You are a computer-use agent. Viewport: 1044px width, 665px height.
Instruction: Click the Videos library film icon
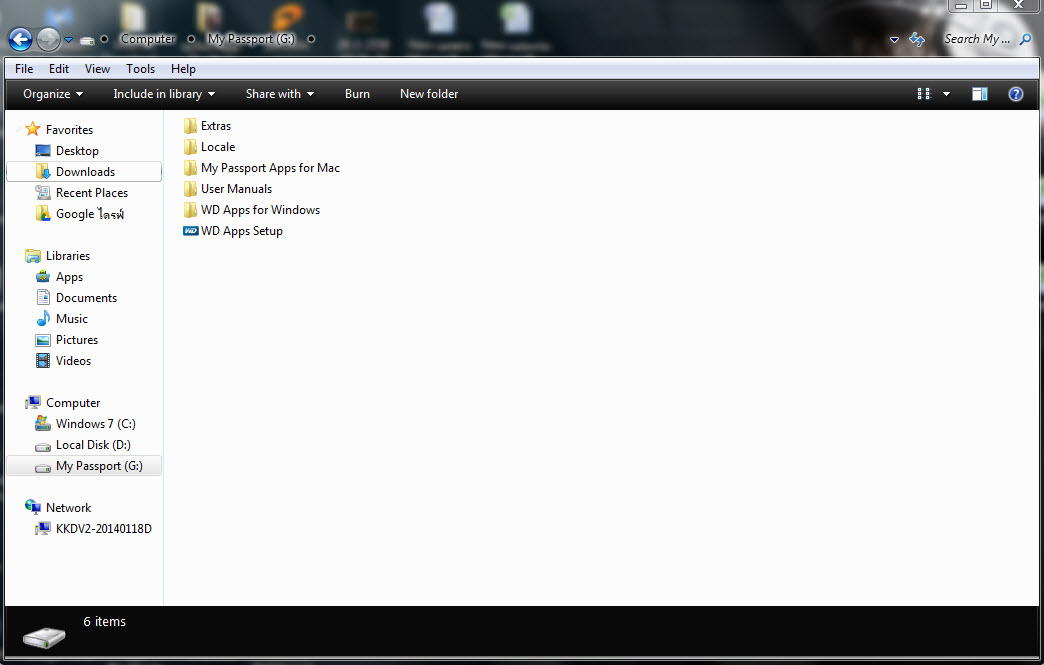43,361
